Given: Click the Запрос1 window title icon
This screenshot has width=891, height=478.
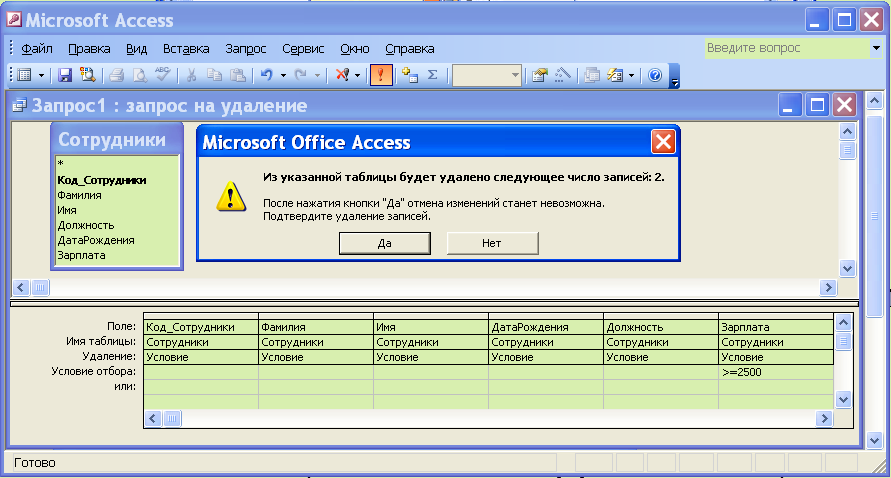Looking at the screenshot, I should tap(19, 106).
